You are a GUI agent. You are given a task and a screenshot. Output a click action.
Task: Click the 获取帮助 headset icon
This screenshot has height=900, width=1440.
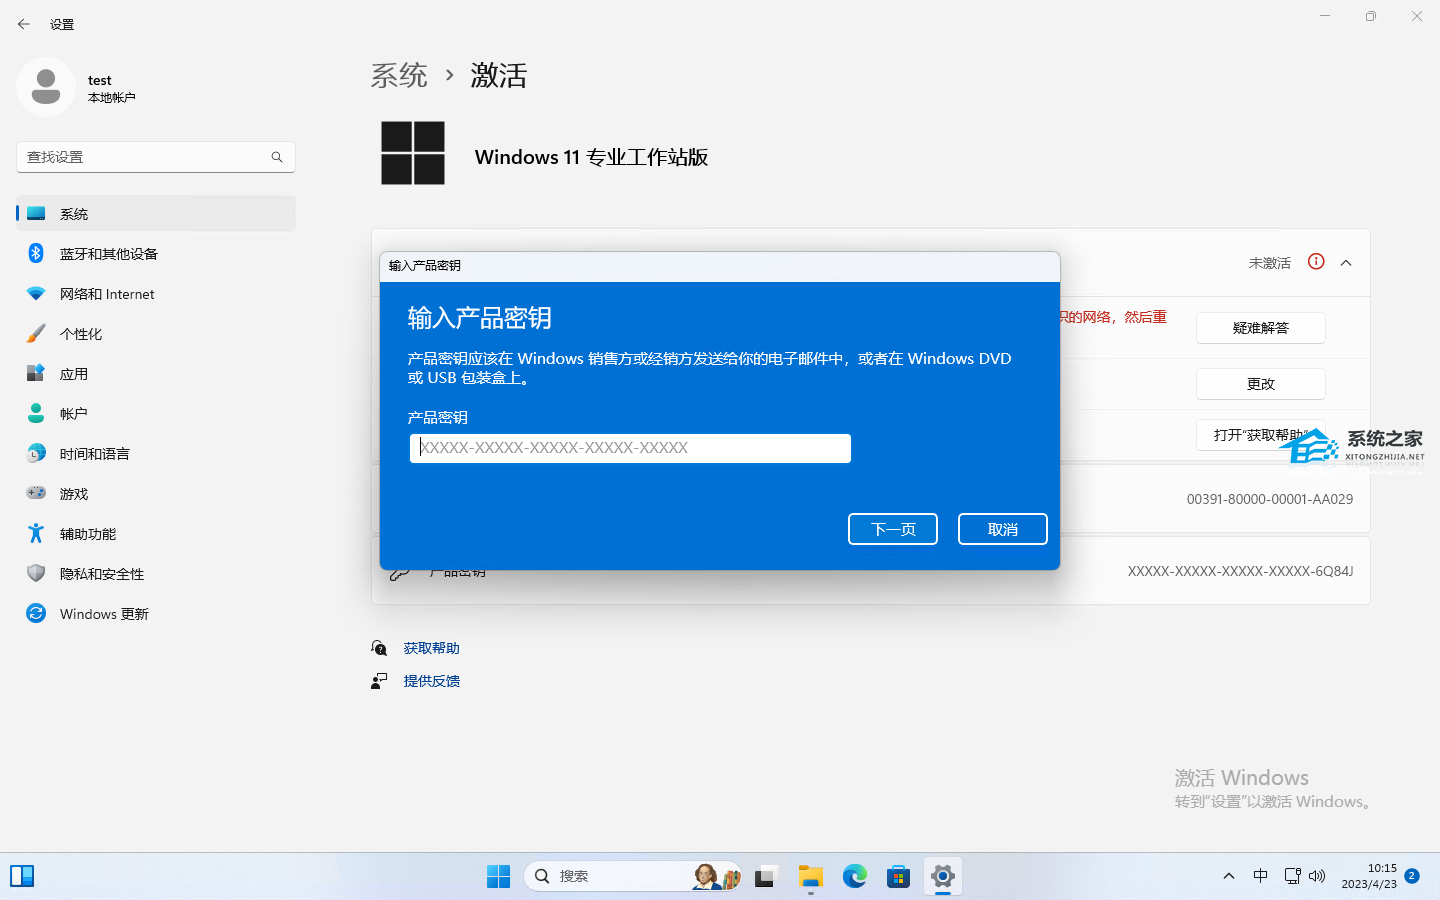click(379, 648)
